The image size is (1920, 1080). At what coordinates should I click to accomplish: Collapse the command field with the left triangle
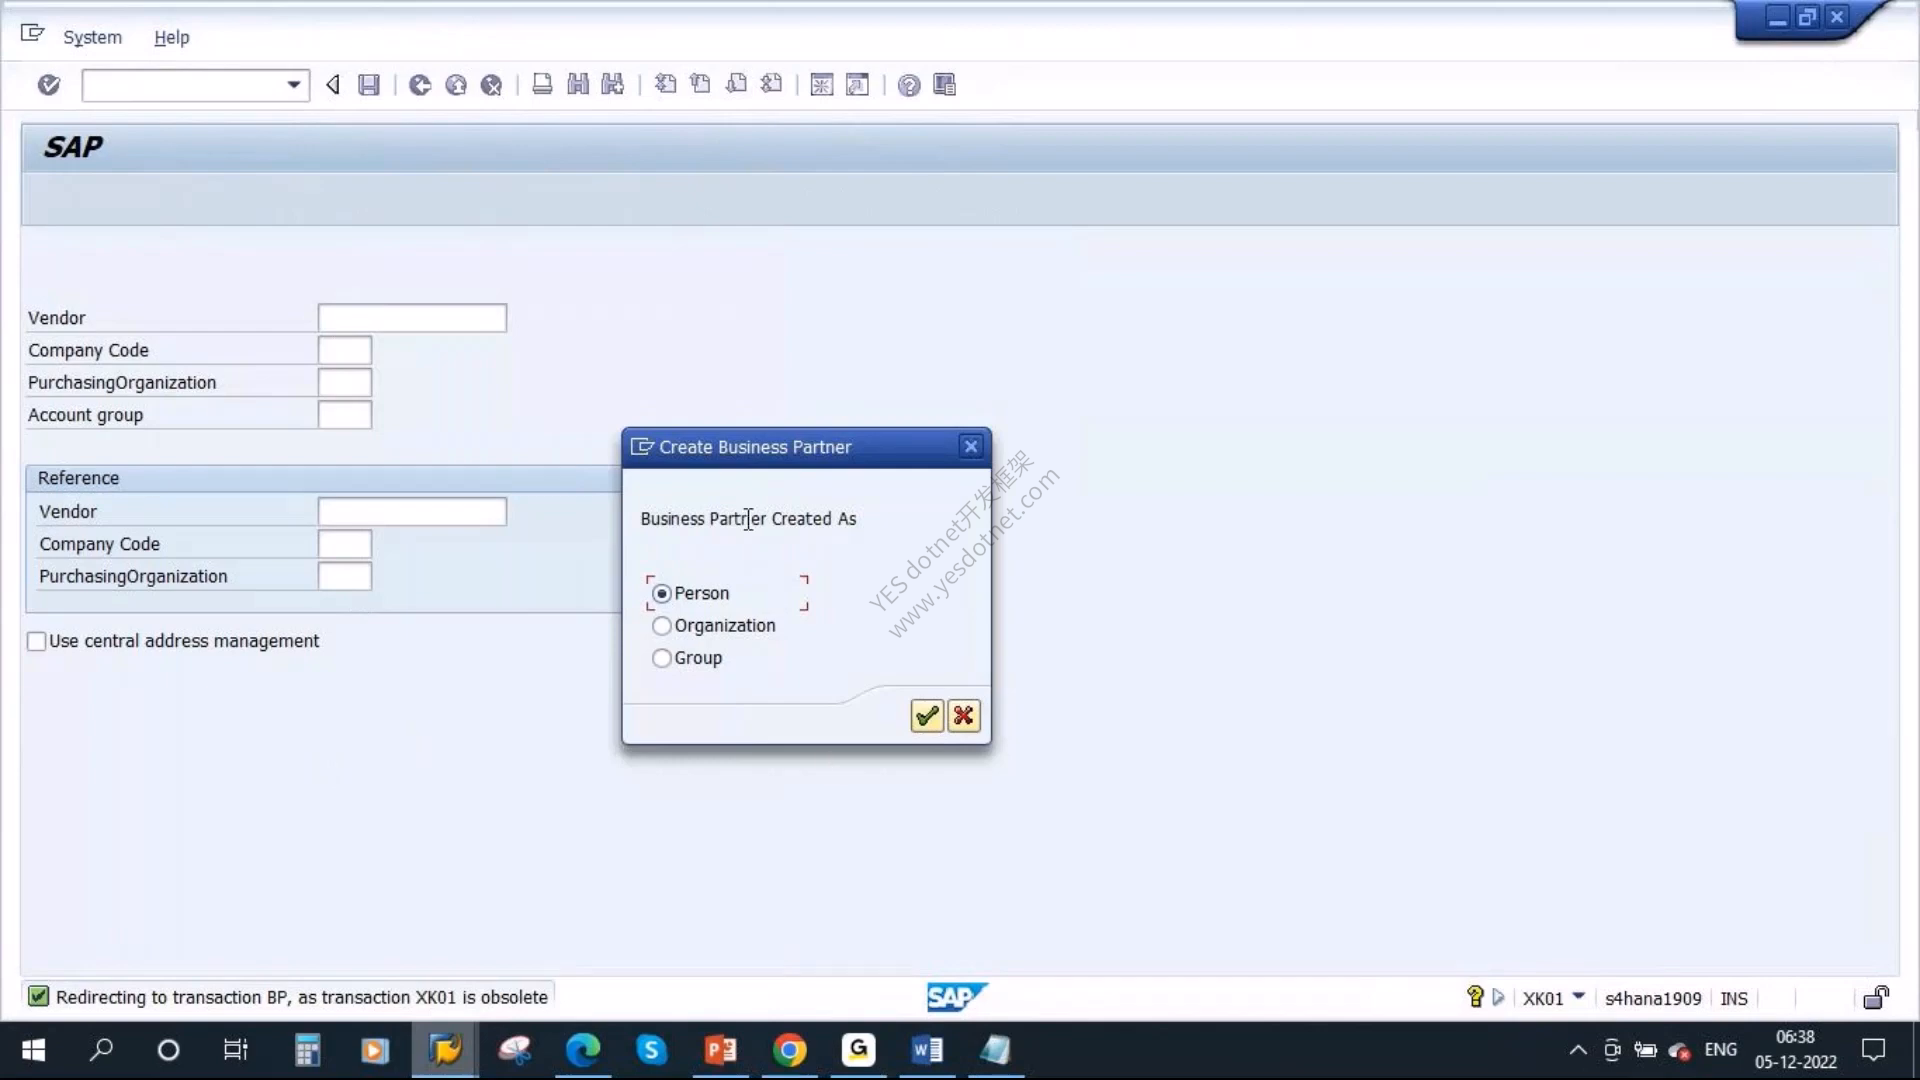click(333, 85)
